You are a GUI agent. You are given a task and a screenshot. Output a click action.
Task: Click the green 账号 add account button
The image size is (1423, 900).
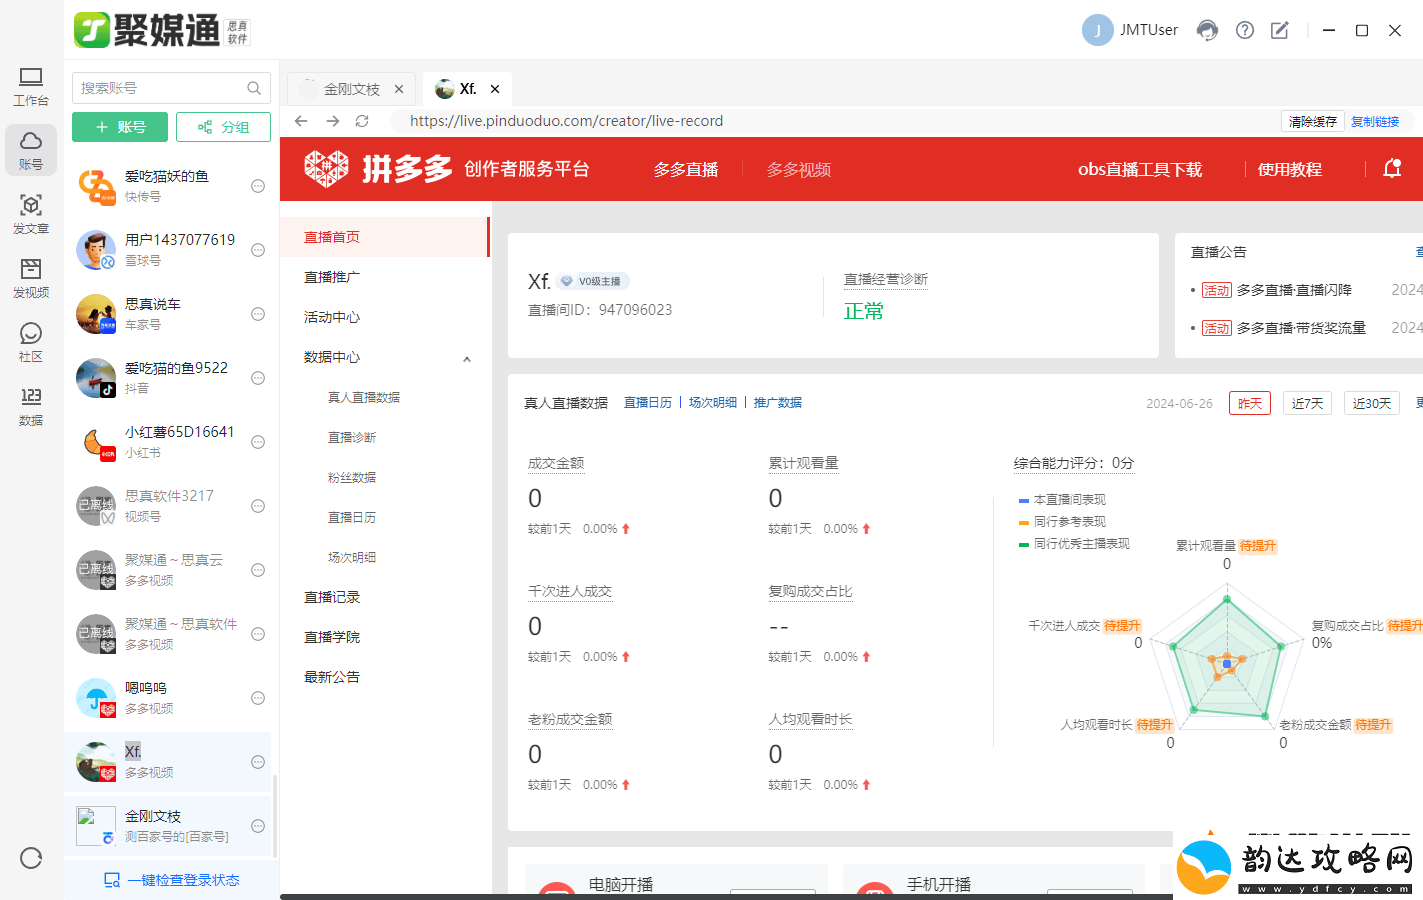(120, 127)
